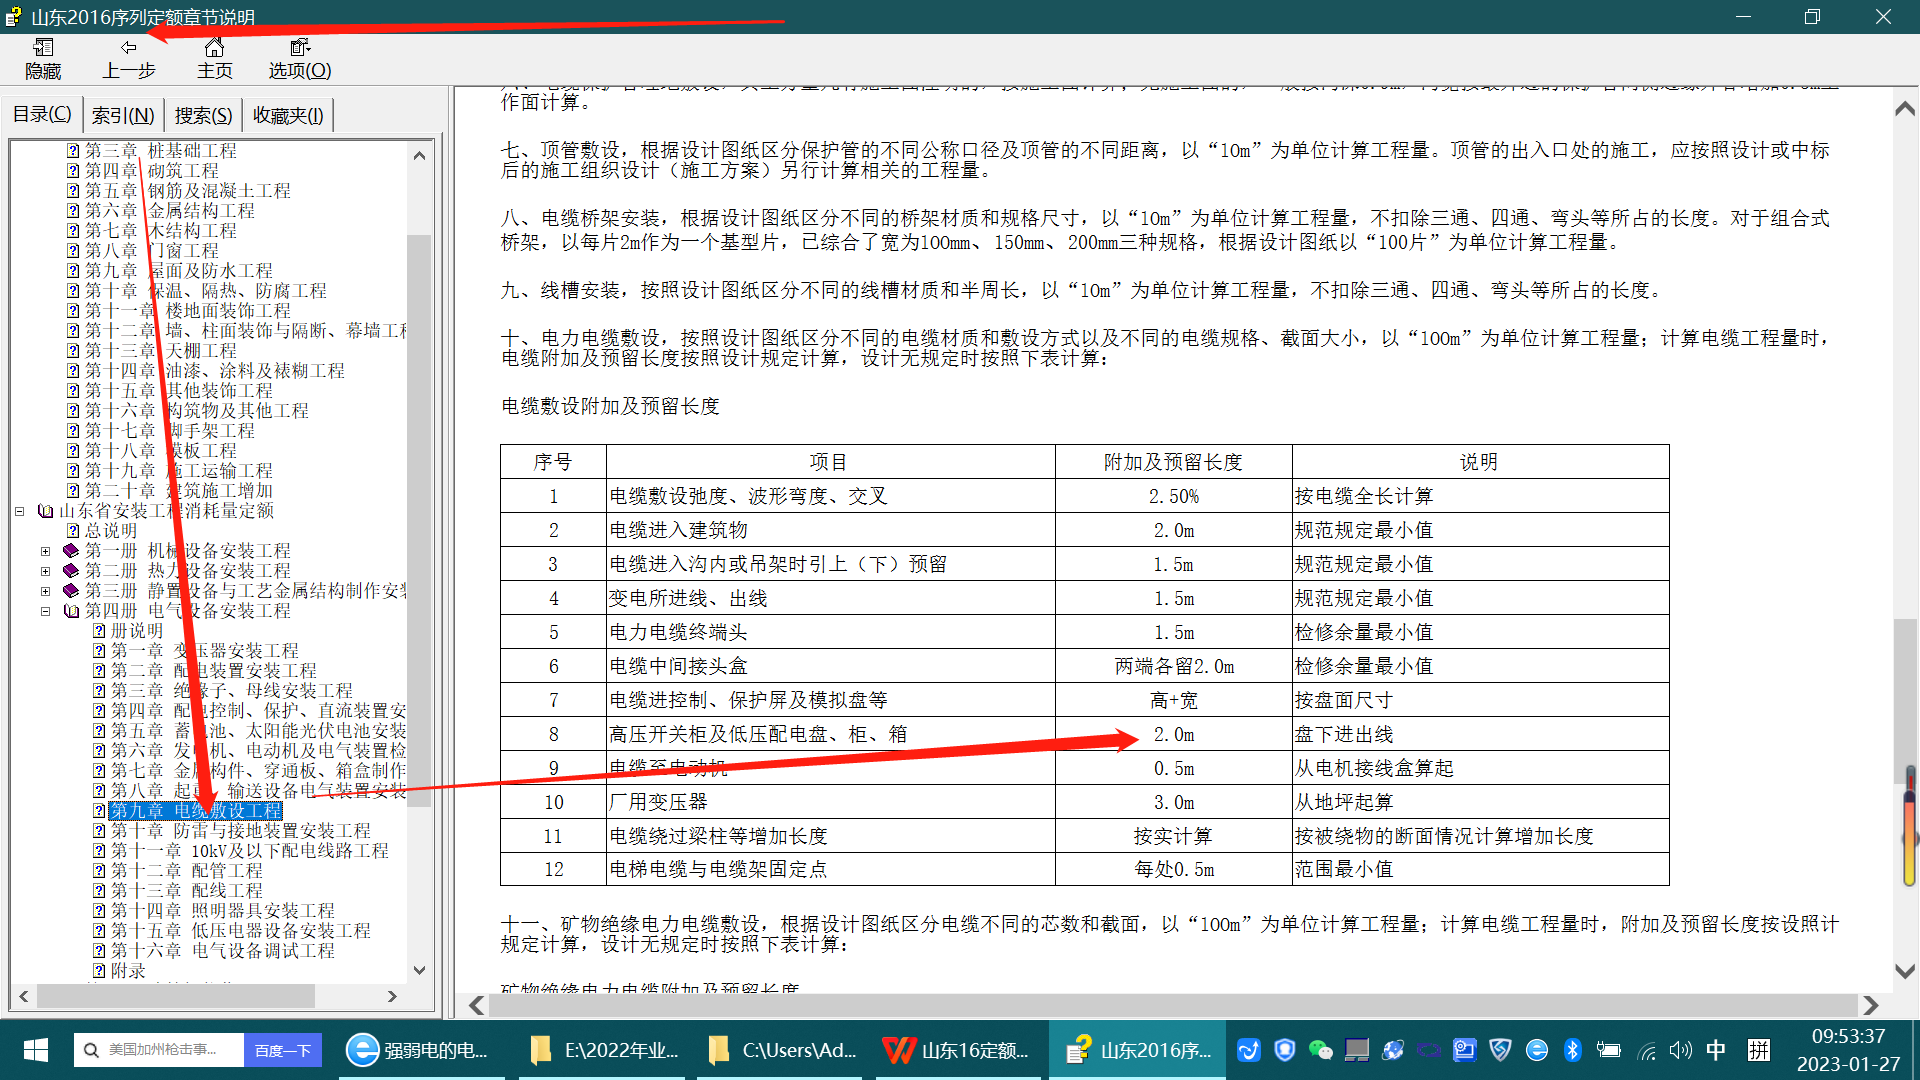The height and width of the screenshot is (1080, 1920).
Task: Click topic icon of 册说明
Action: (x=99, y=631)
